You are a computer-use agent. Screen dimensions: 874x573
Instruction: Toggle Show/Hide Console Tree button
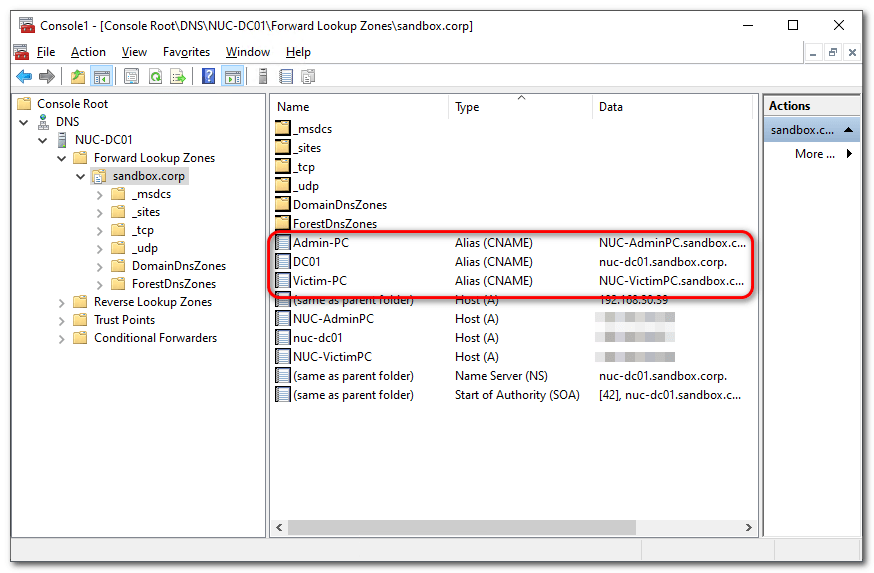[x=101, y=76]
